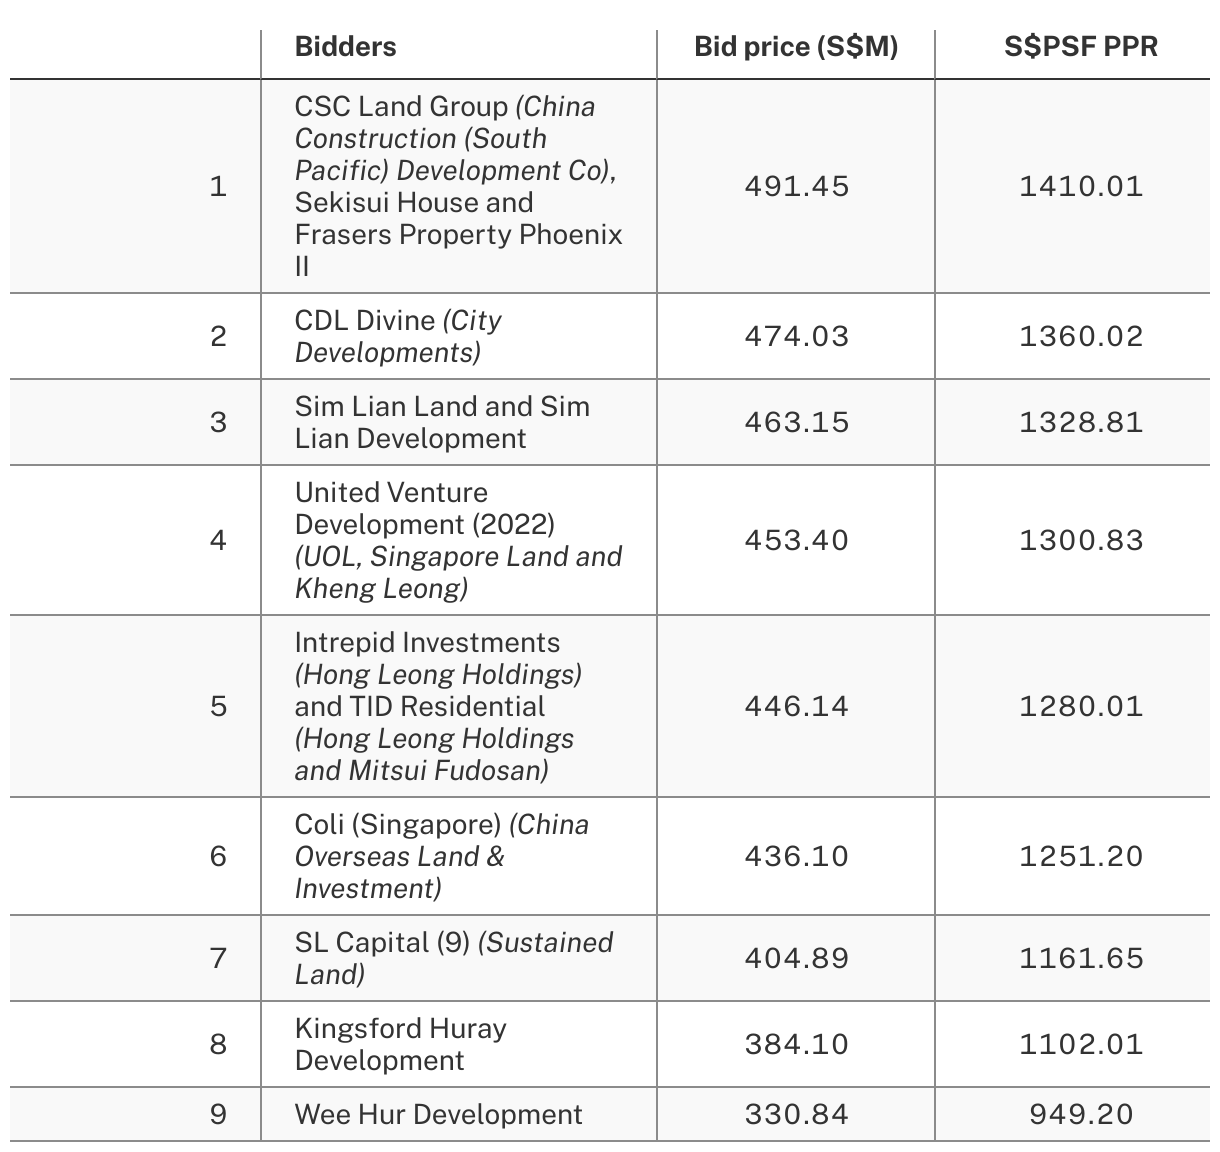Select the 1328.81 PSF value

click(1081, 422)
